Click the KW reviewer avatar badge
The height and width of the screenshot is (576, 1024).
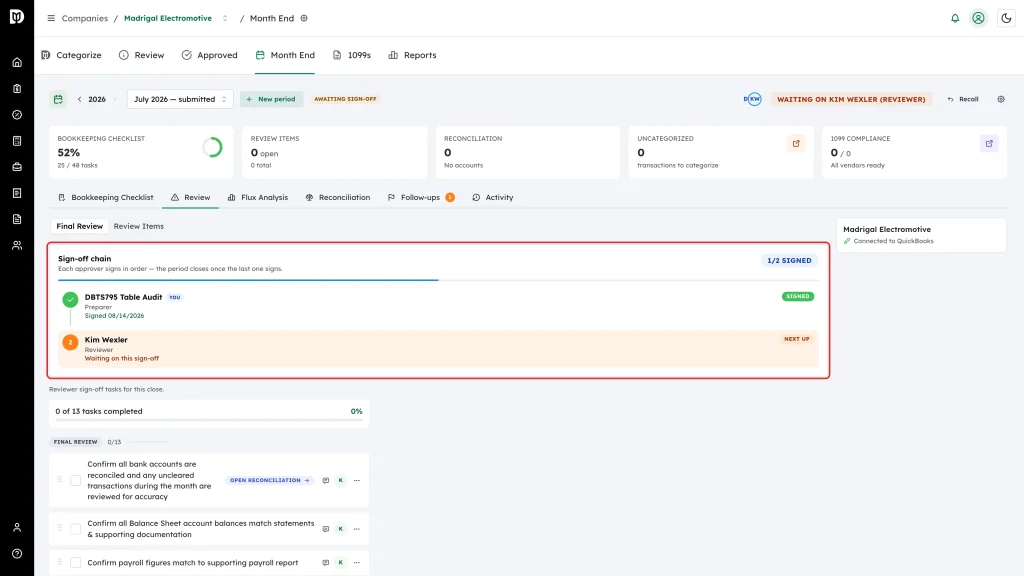[754, 99]
